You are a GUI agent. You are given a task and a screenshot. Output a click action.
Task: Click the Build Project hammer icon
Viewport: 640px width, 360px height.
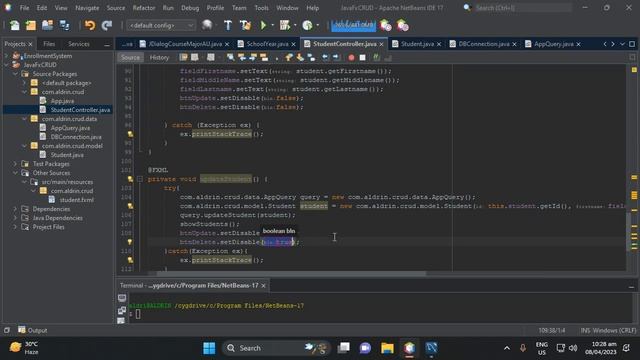pos(228,26)
